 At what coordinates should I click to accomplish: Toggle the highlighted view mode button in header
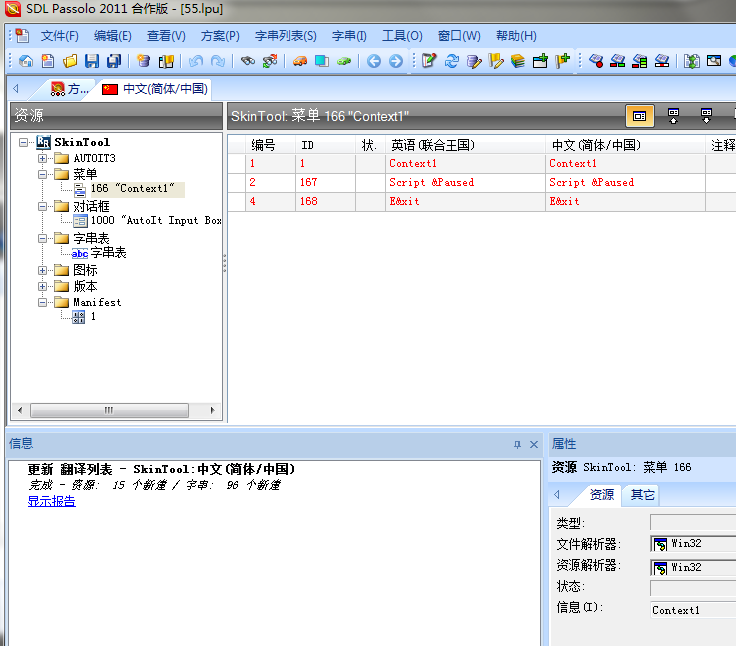pyautogui.click(x=640, y=116)
